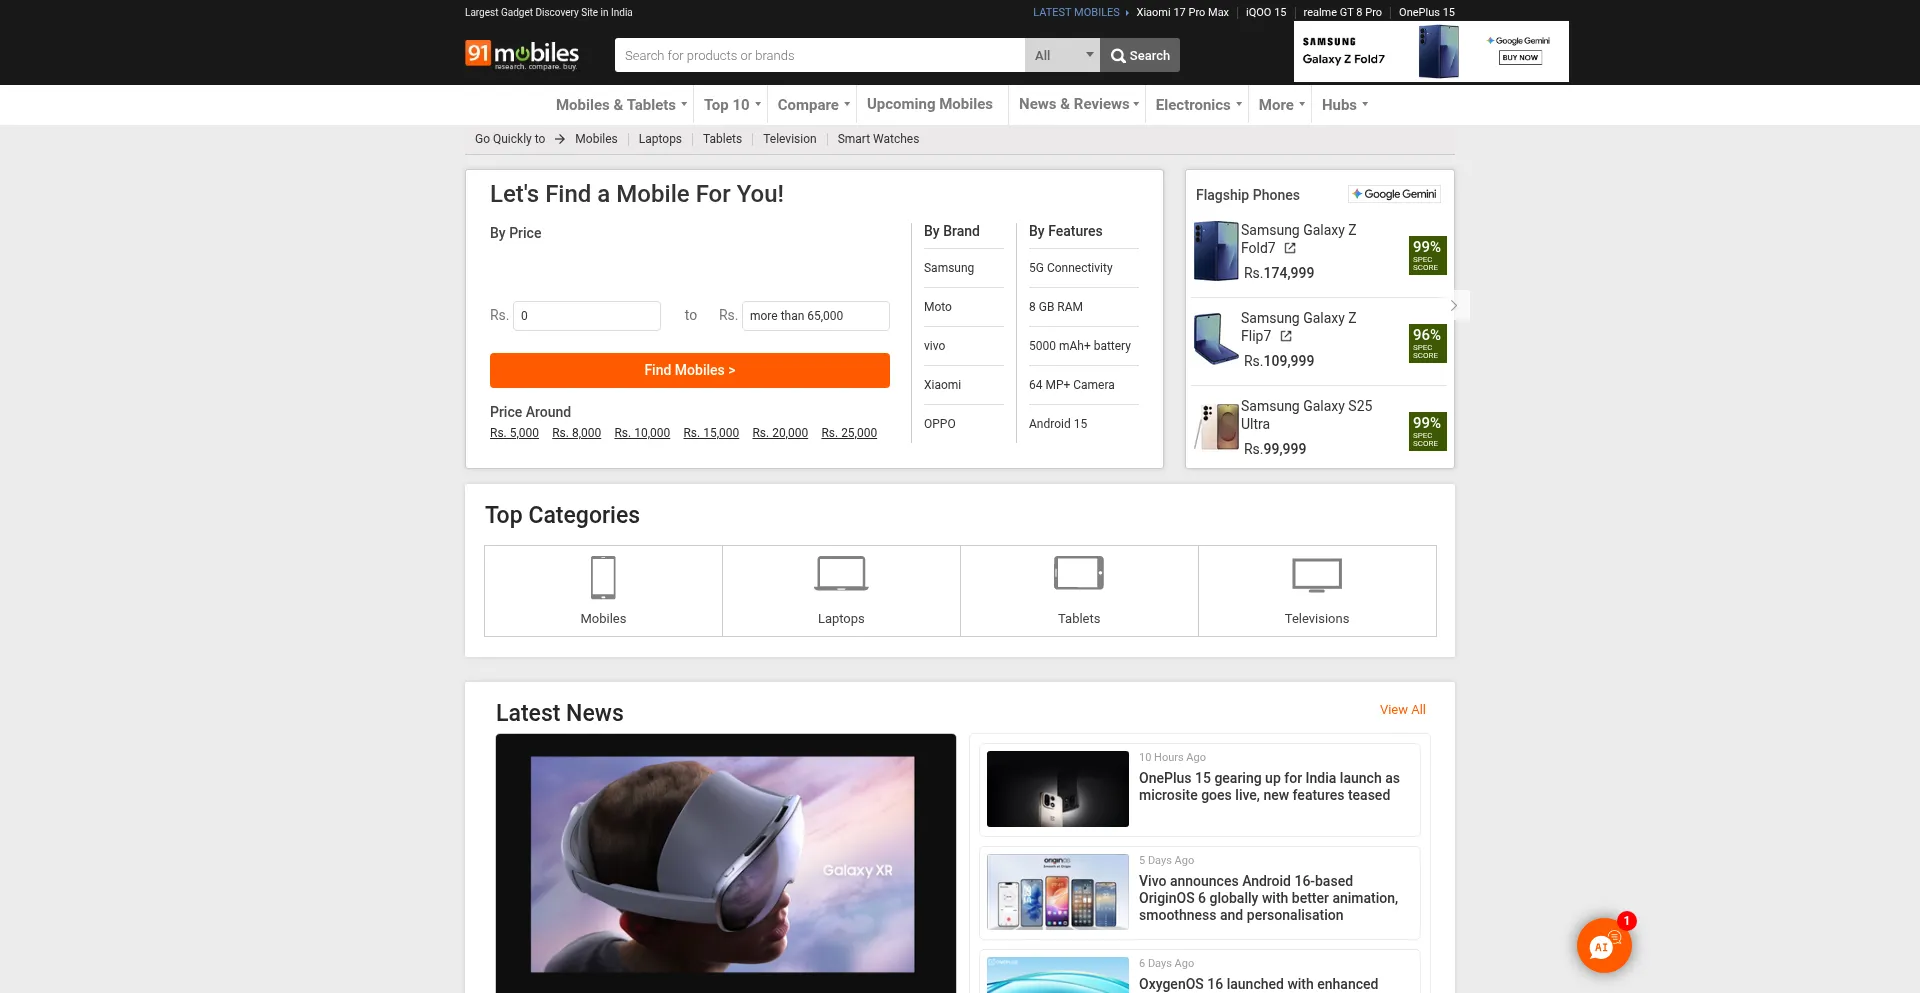The width and height of the screenshot is (1920, 993).
Task: Go quickly to Smart Watches
Action: 878,139
